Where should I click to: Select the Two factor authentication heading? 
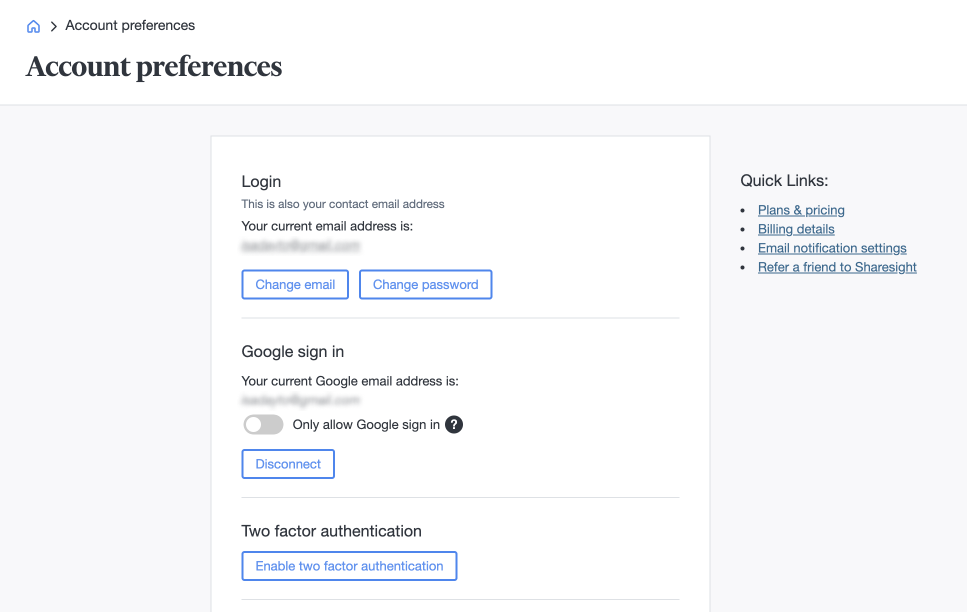point(331,531)
